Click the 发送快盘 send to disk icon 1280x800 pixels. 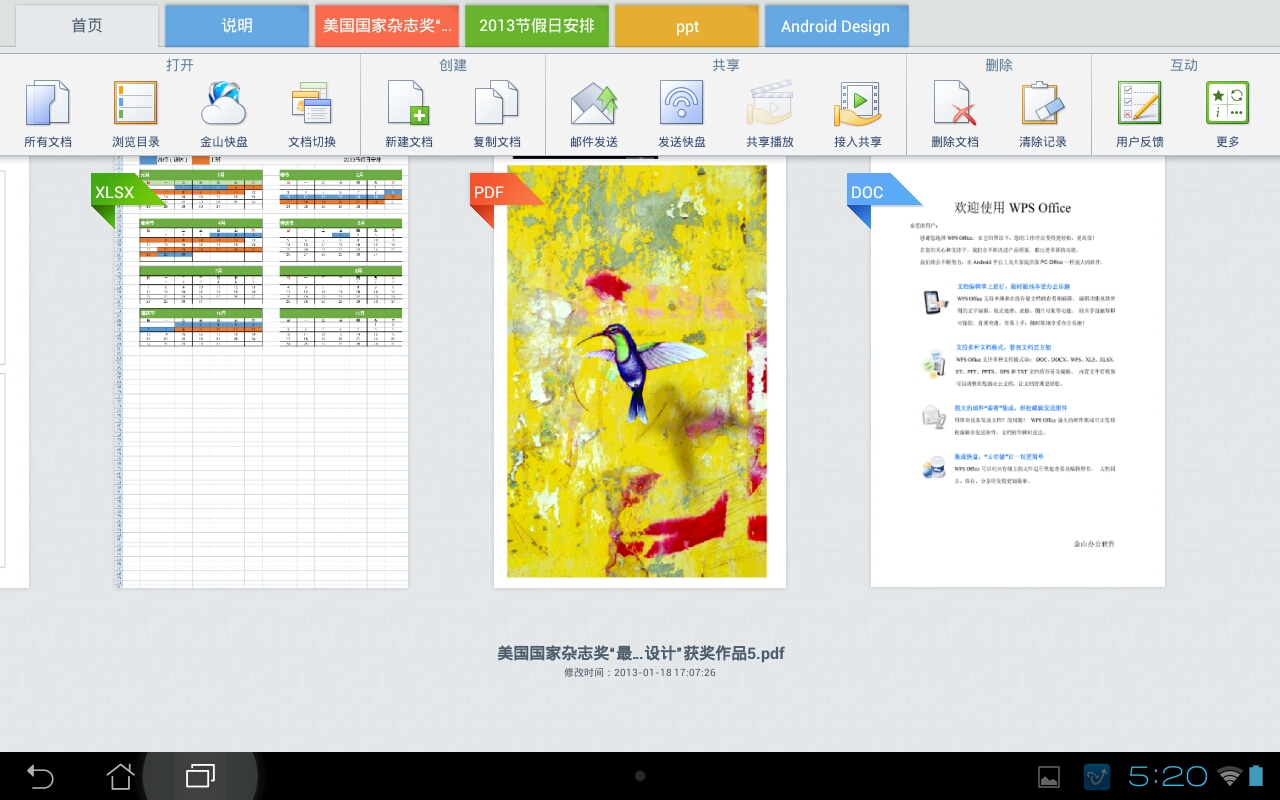tap(682, 103)
